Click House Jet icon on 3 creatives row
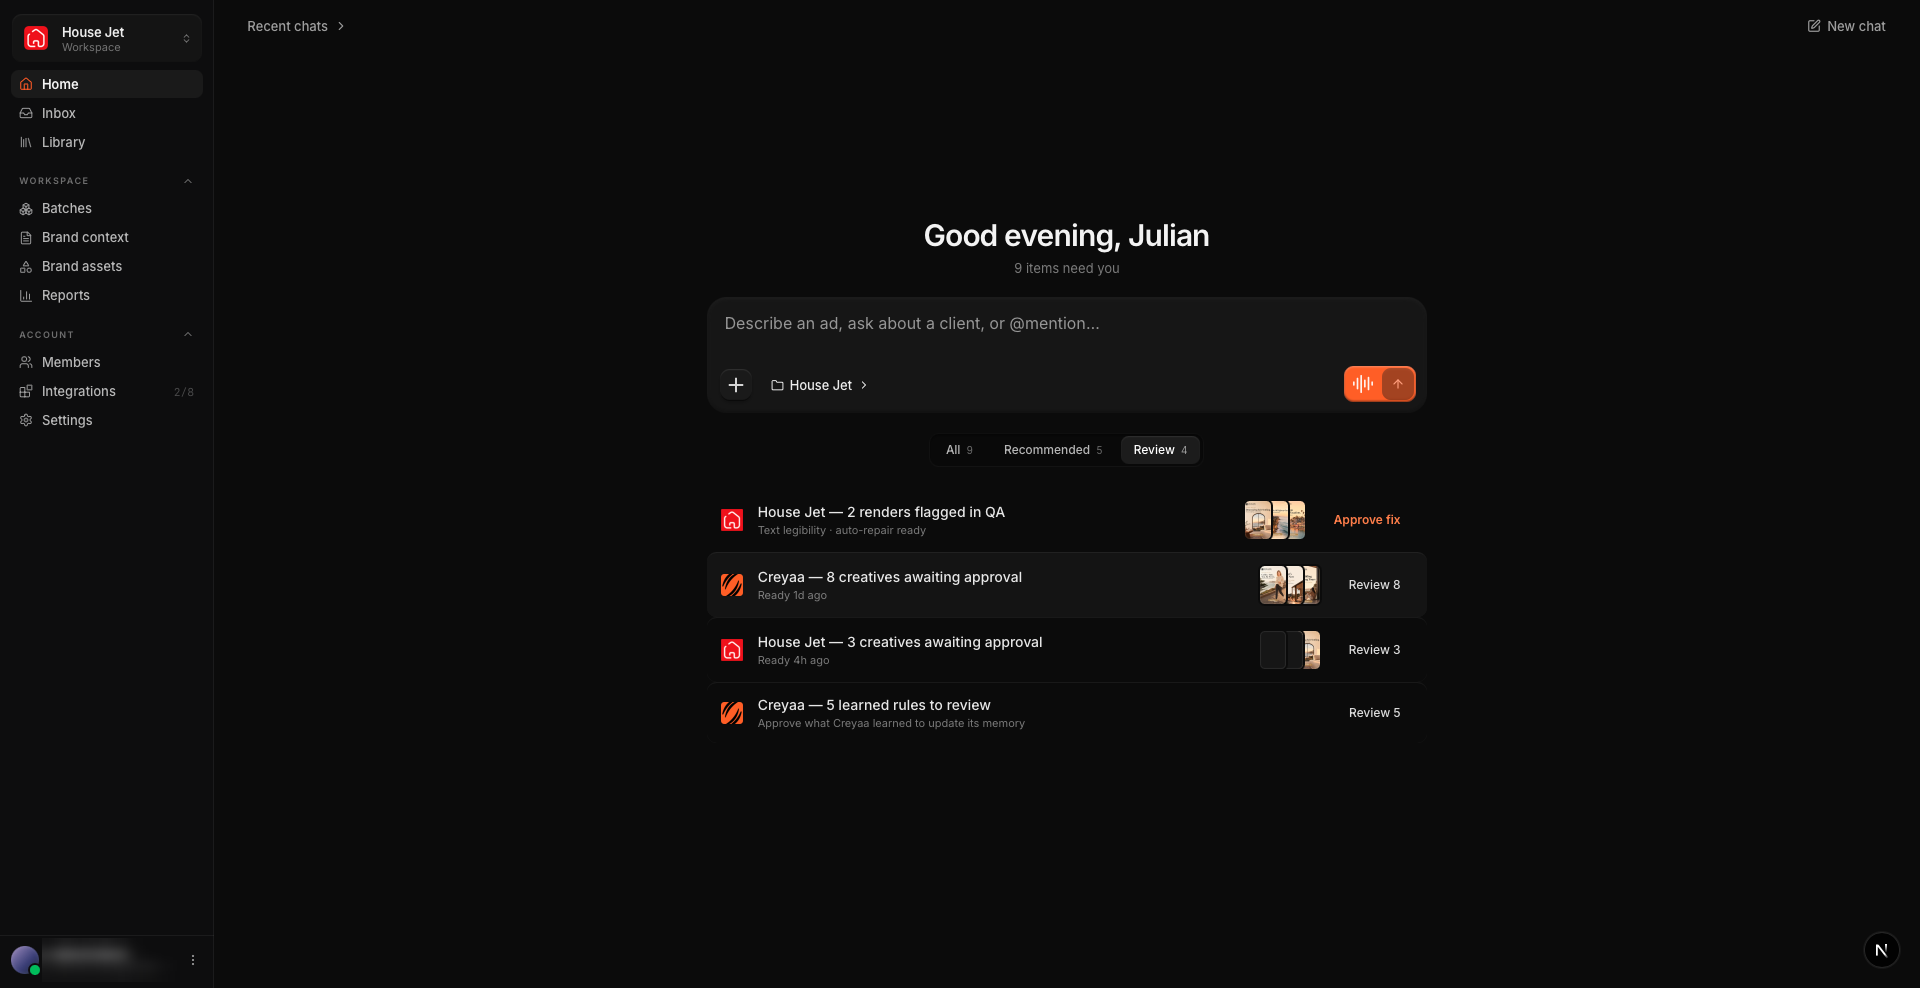Image resolution: width=1920 pixels, height=988 pixels. tap(732, 650)
